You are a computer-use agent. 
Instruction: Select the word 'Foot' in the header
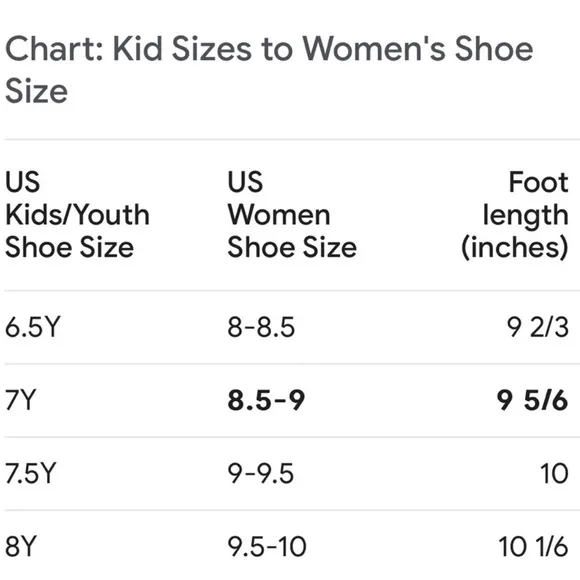(x=539, y=182)
